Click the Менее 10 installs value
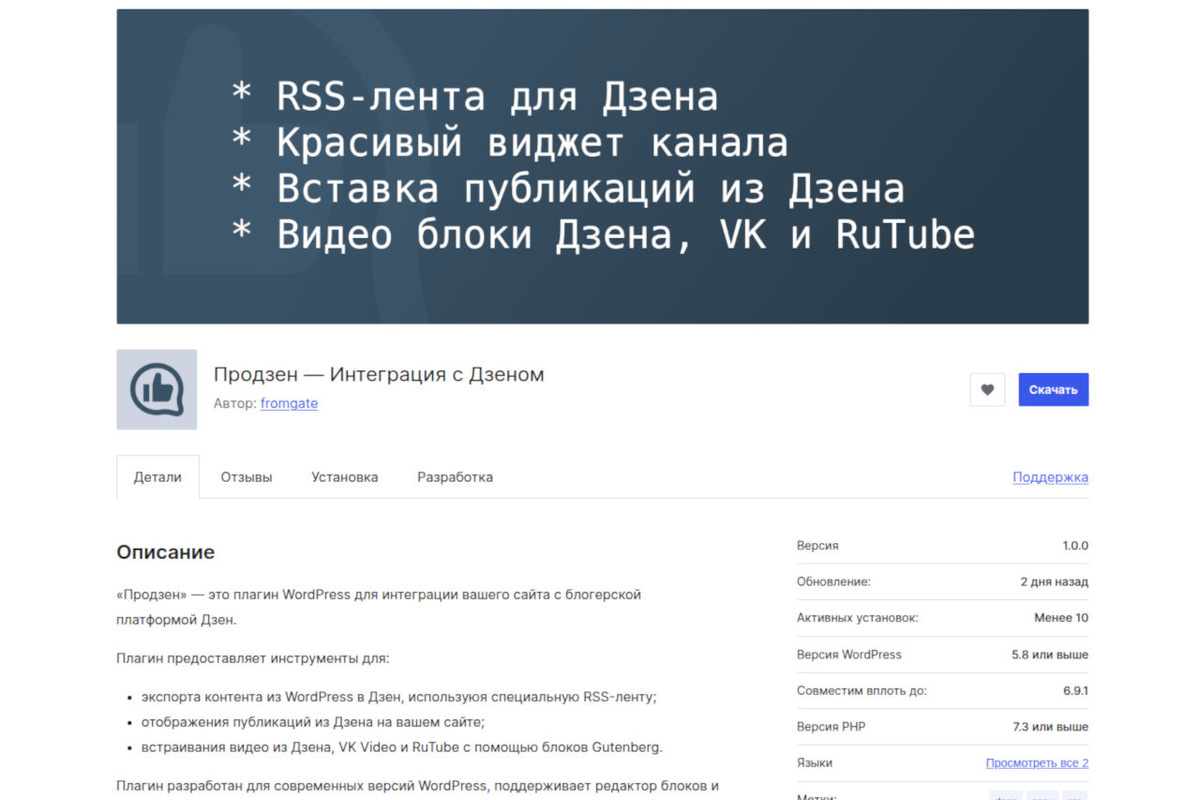 [x=1061, y=618]
